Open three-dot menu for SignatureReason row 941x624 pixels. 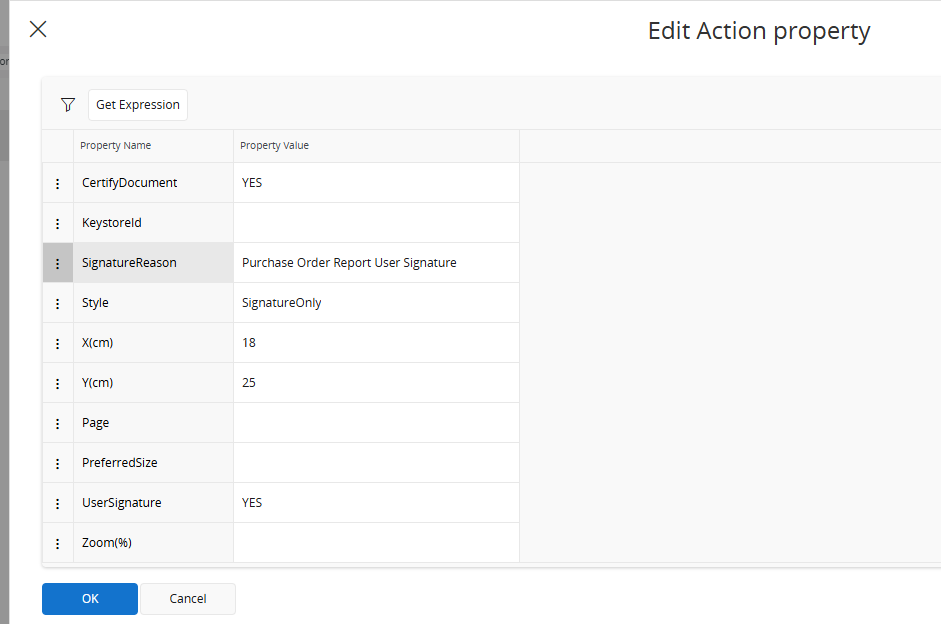coord(58,263)
